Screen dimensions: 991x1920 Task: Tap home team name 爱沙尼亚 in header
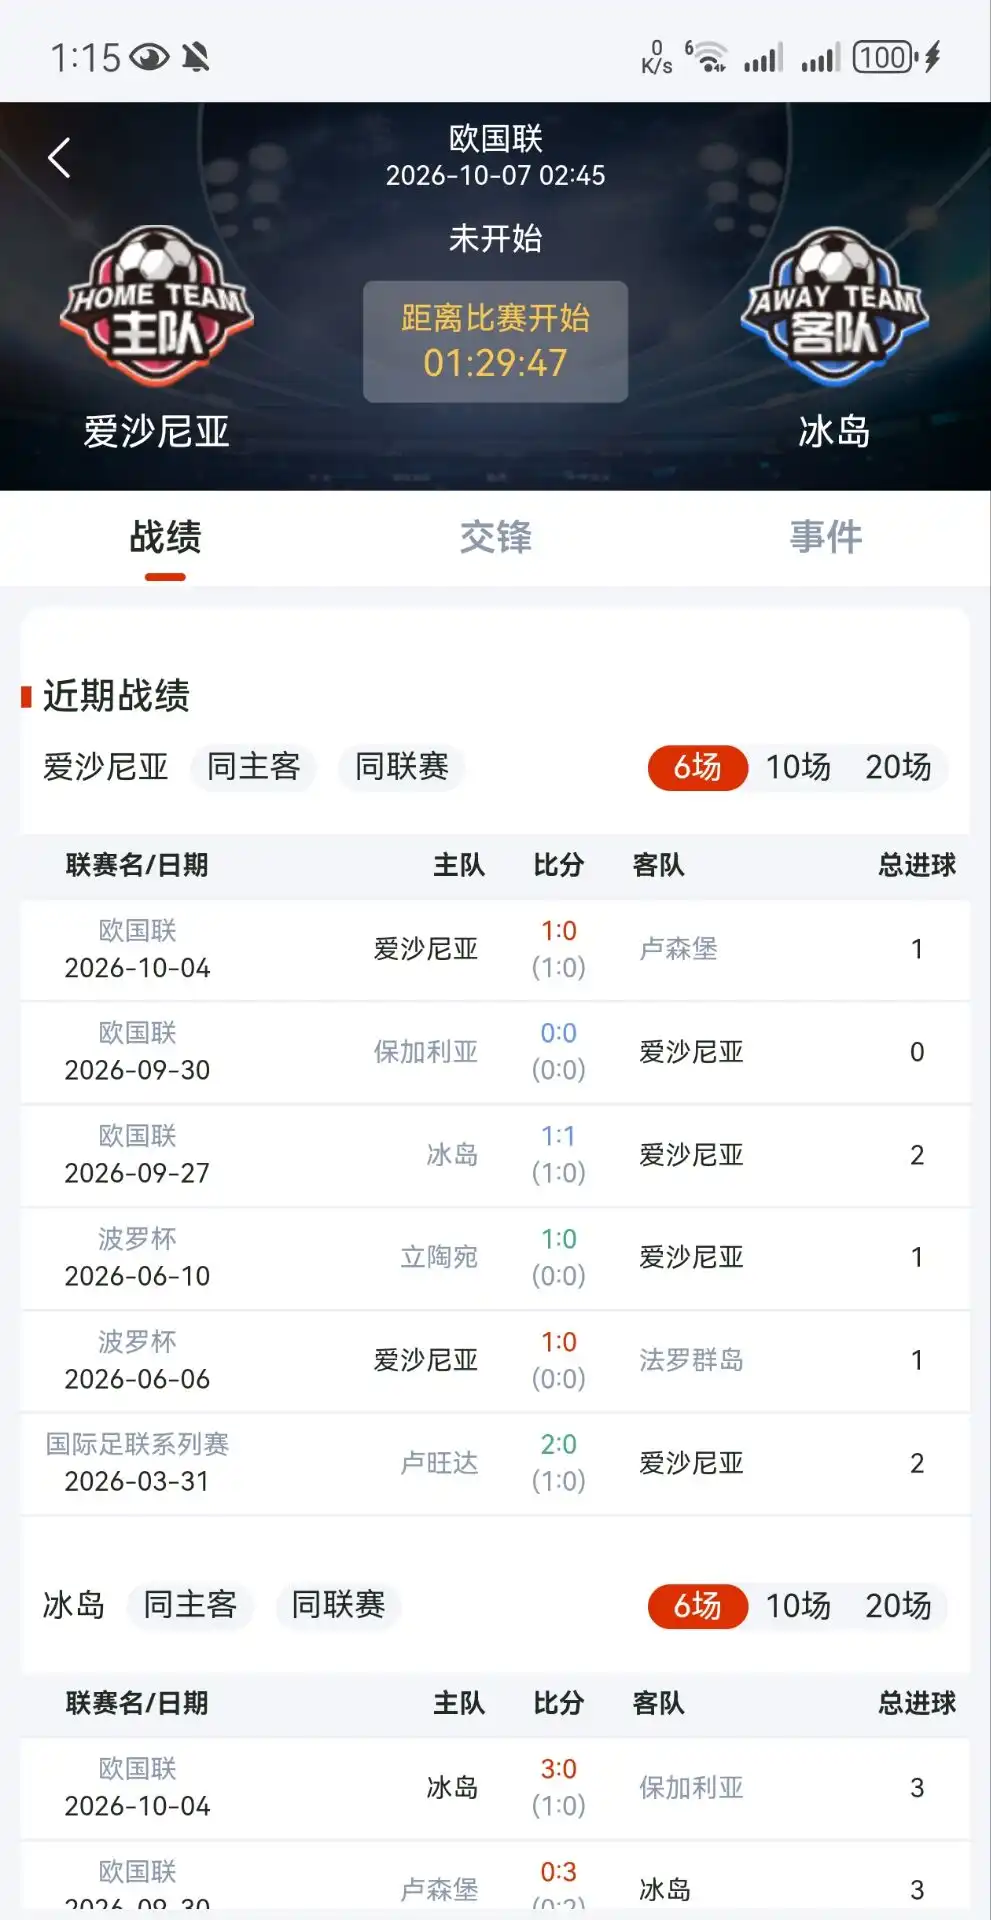click(156, 432)
